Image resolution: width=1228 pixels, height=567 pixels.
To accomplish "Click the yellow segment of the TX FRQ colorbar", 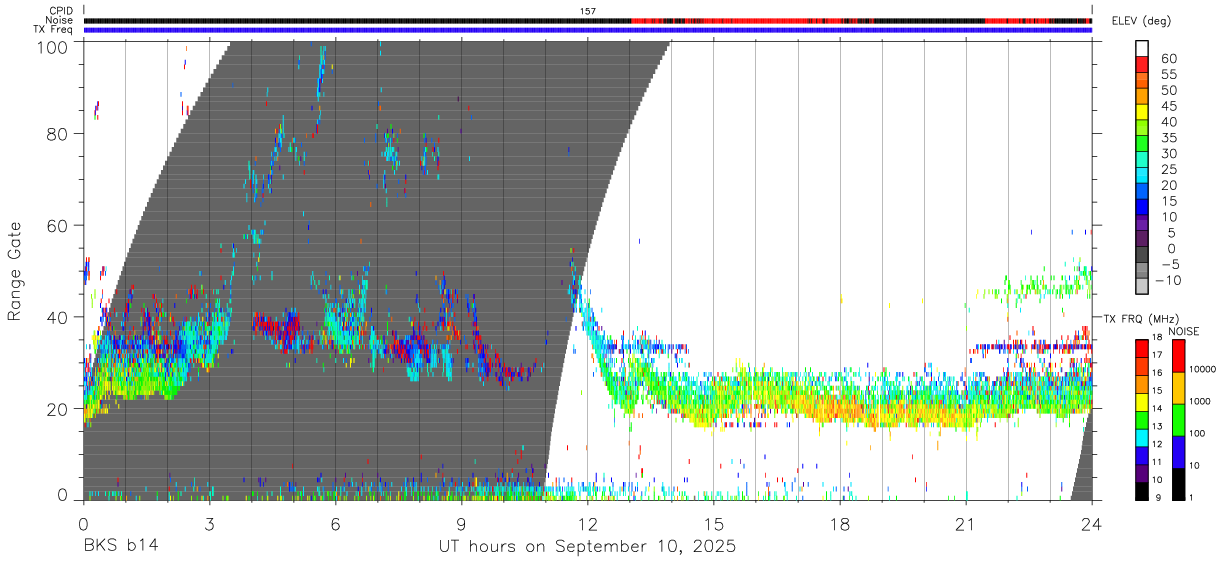I will tap(1142, 402).
